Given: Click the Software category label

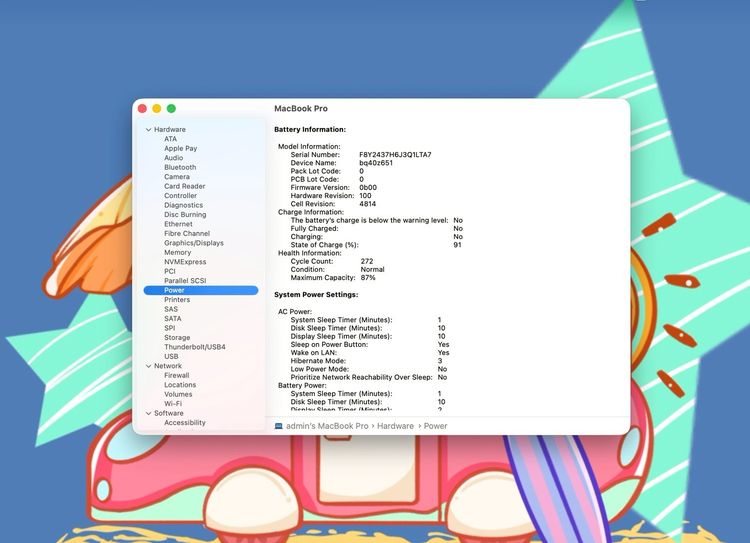Looking at the screenshot, I should click(168, 413).
